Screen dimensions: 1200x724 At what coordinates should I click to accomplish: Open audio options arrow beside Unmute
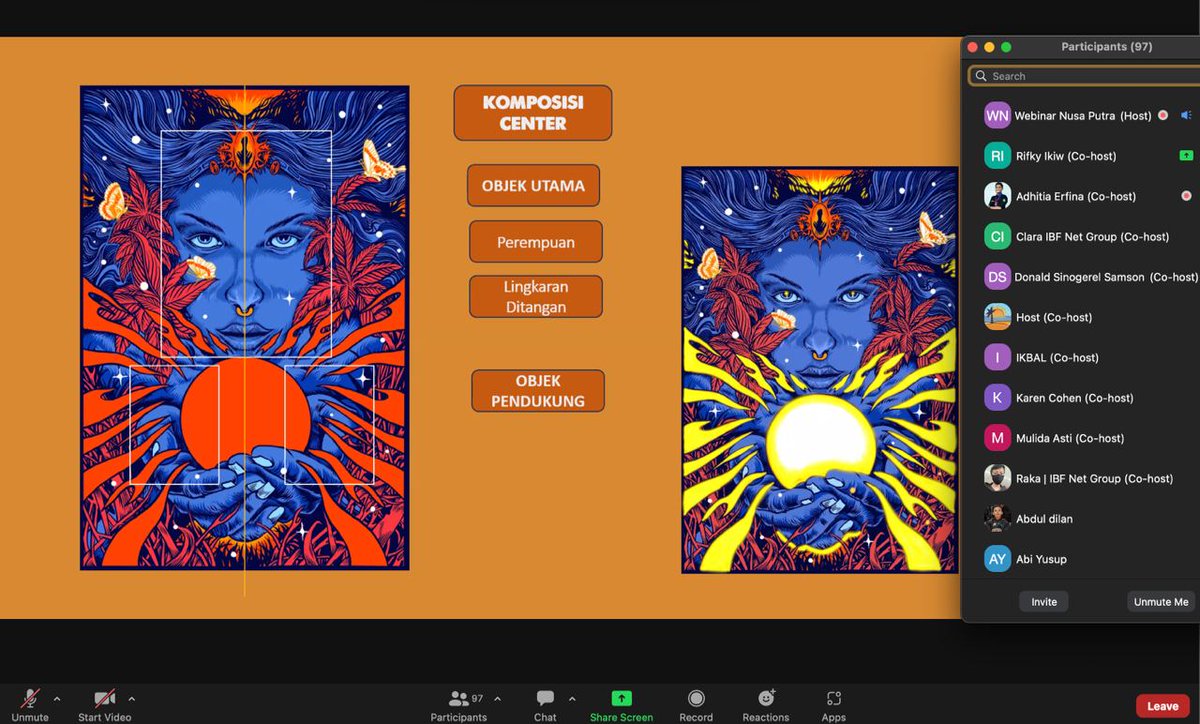[57, 699]
